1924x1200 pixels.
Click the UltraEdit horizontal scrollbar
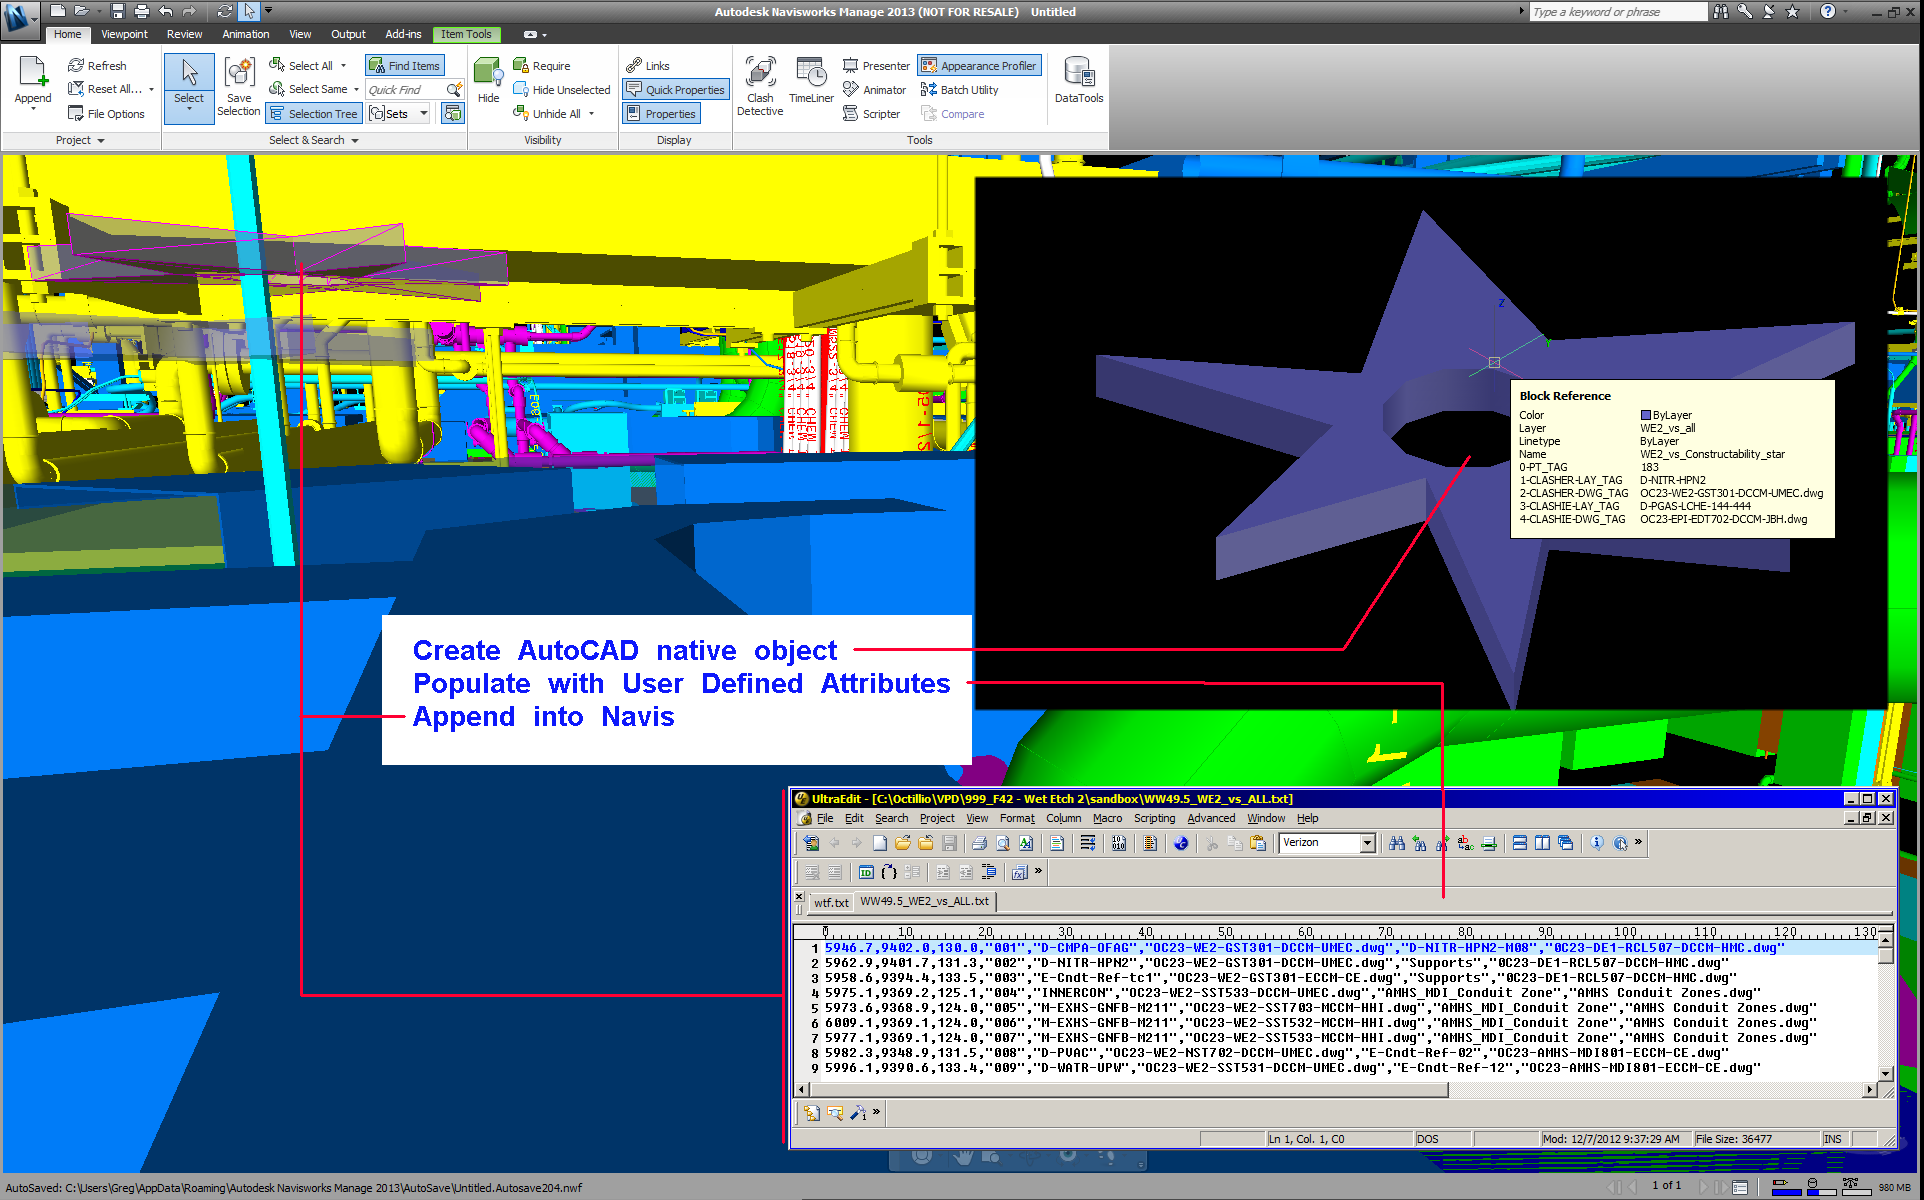point(1130,1090)
